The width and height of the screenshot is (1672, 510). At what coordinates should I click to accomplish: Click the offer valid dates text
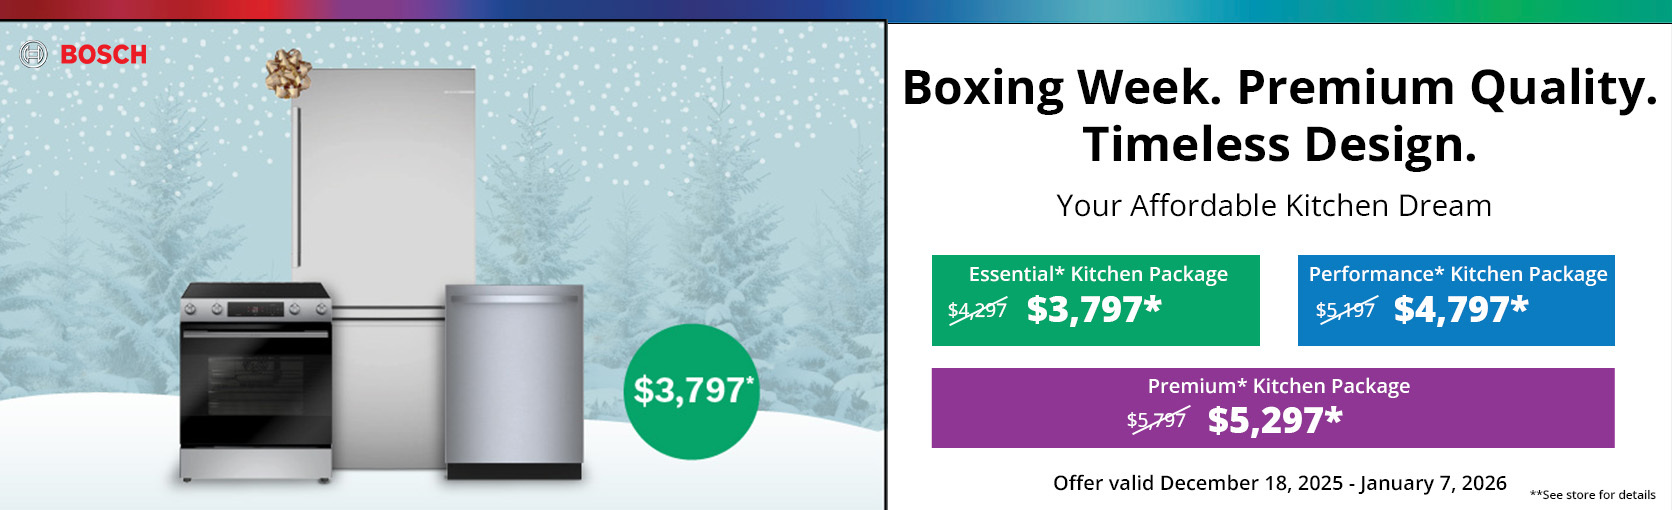click(x=1279, y=483)
